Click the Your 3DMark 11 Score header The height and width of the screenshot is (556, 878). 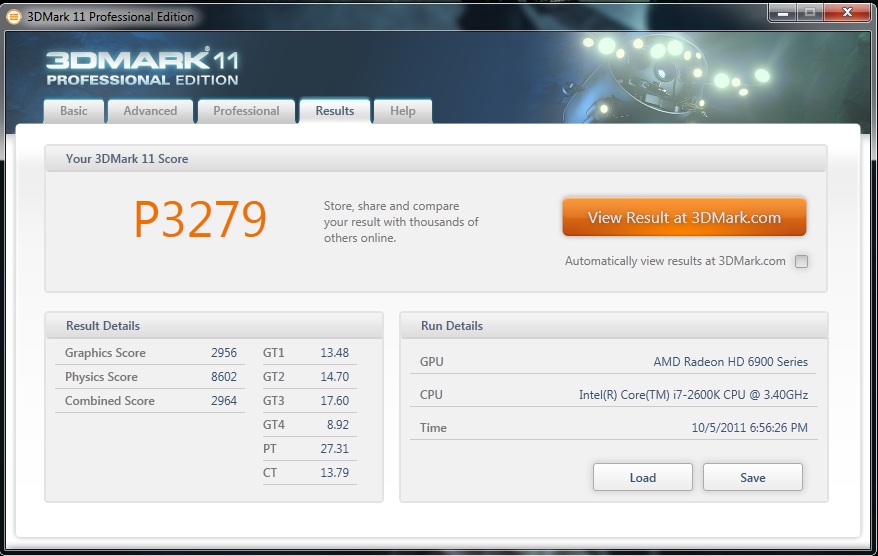pos(436,158)
